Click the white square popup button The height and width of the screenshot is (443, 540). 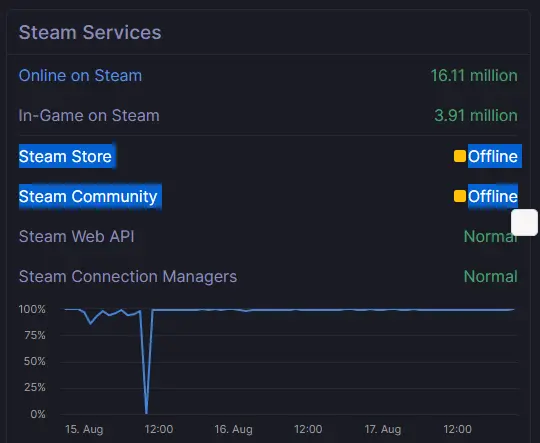click(525, 223)
